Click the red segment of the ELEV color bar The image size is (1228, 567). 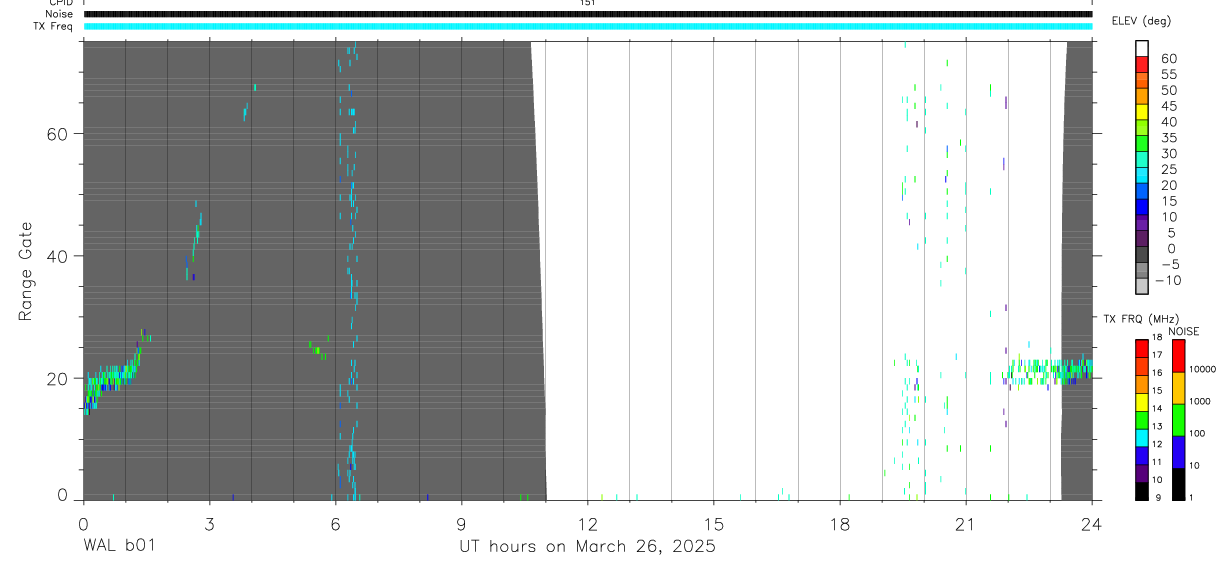pyautogui.click(x=1142, y=64)
